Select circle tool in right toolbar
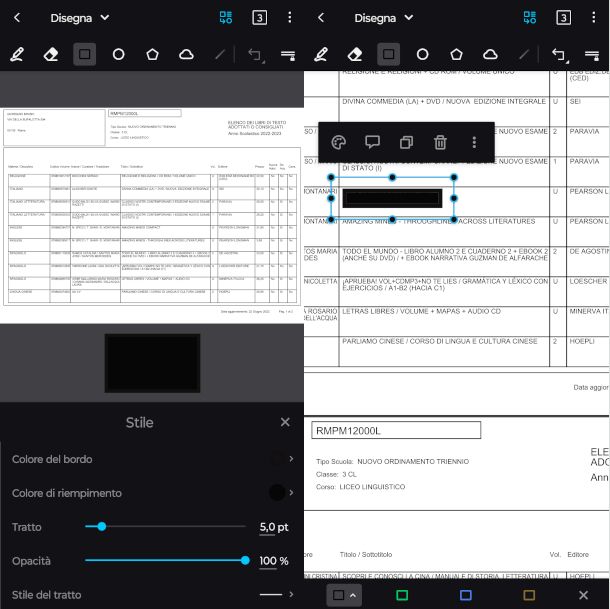This screenshot has width=610, height=609. click(x=422, y=54)
